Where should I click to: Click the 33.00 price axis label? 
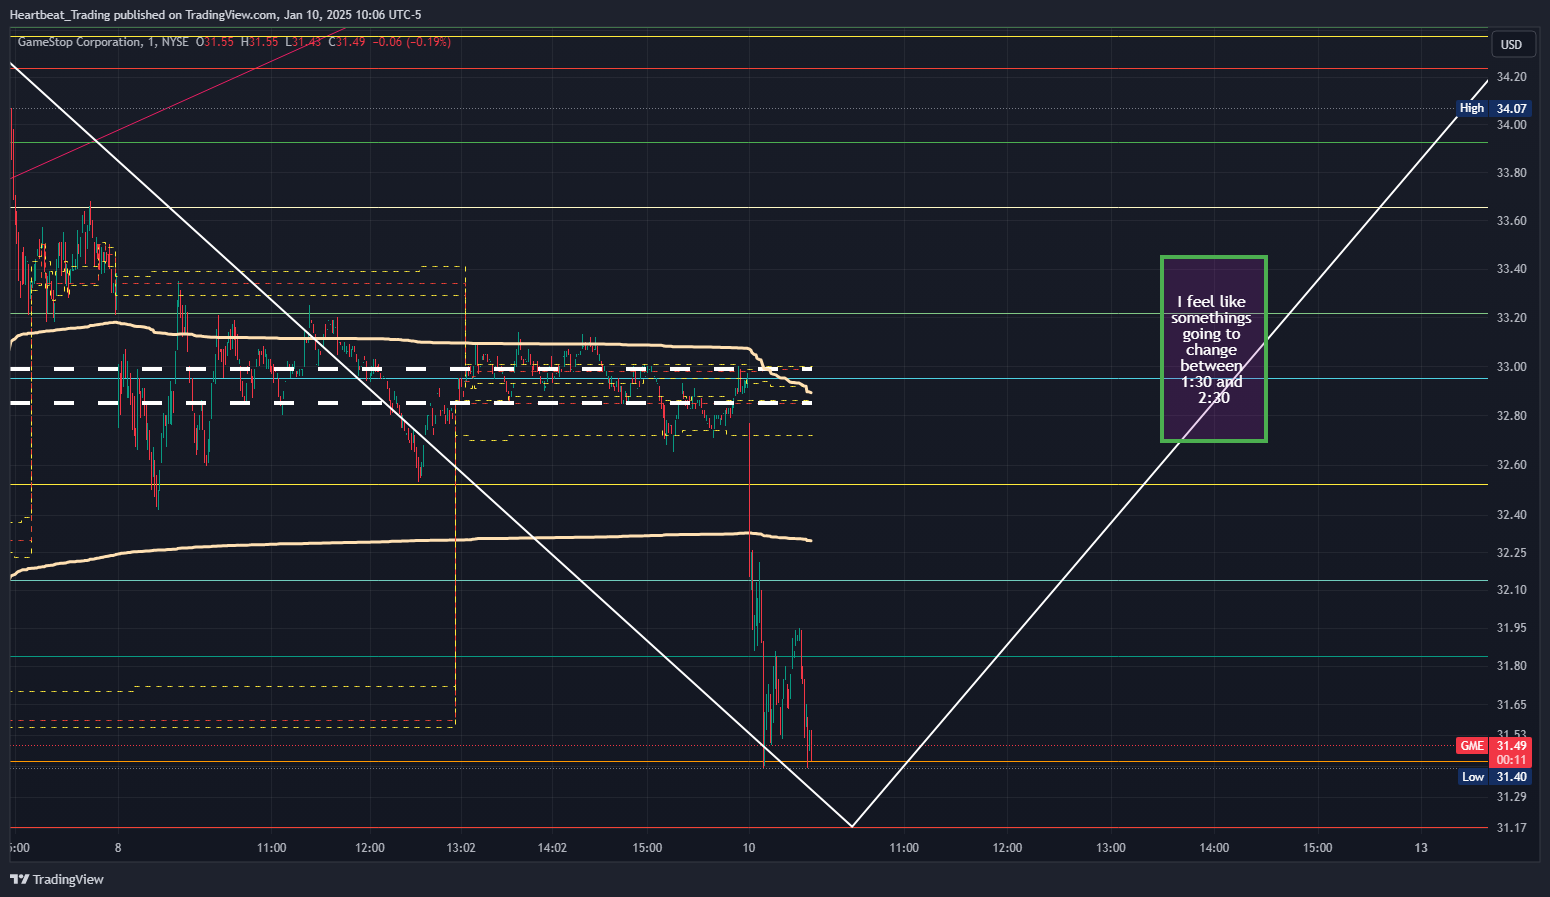coord(1511,367)
